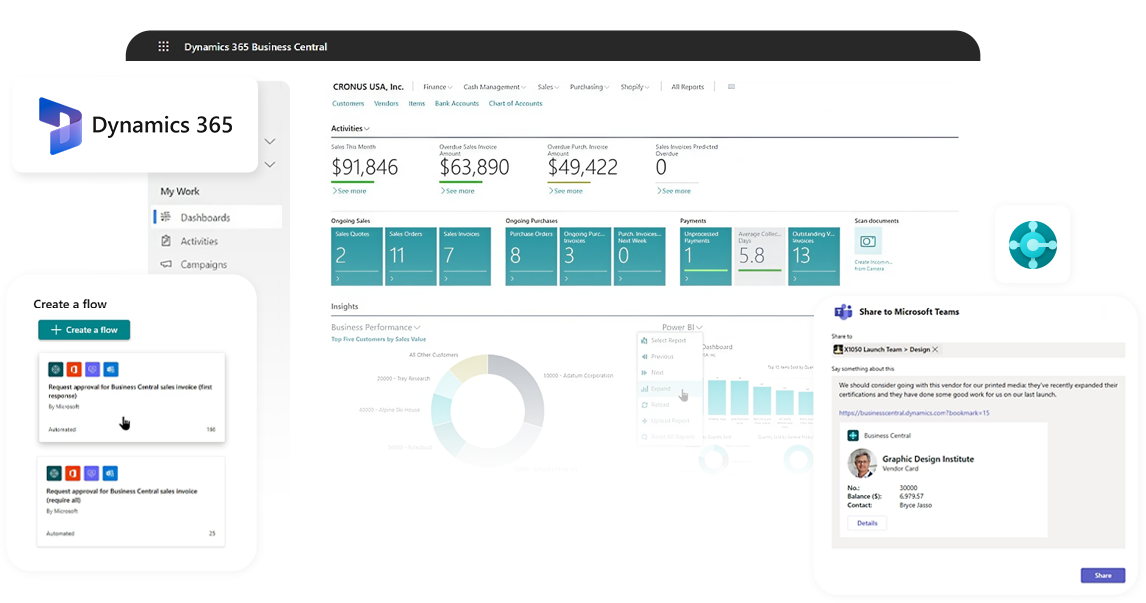Click the Top Five Customers by Sales Value link

click(379, 339)
